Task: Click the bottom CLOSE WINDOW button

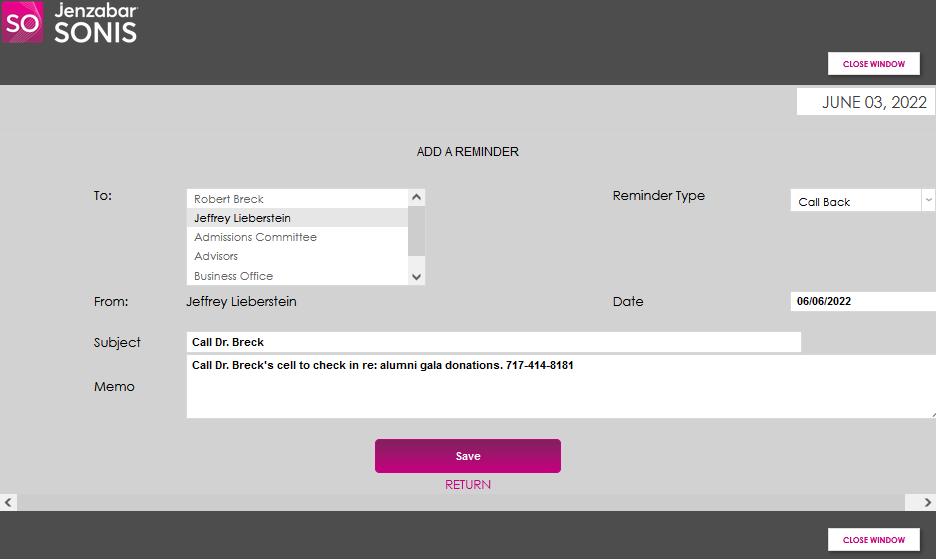Action: click(x=873, y=540)
